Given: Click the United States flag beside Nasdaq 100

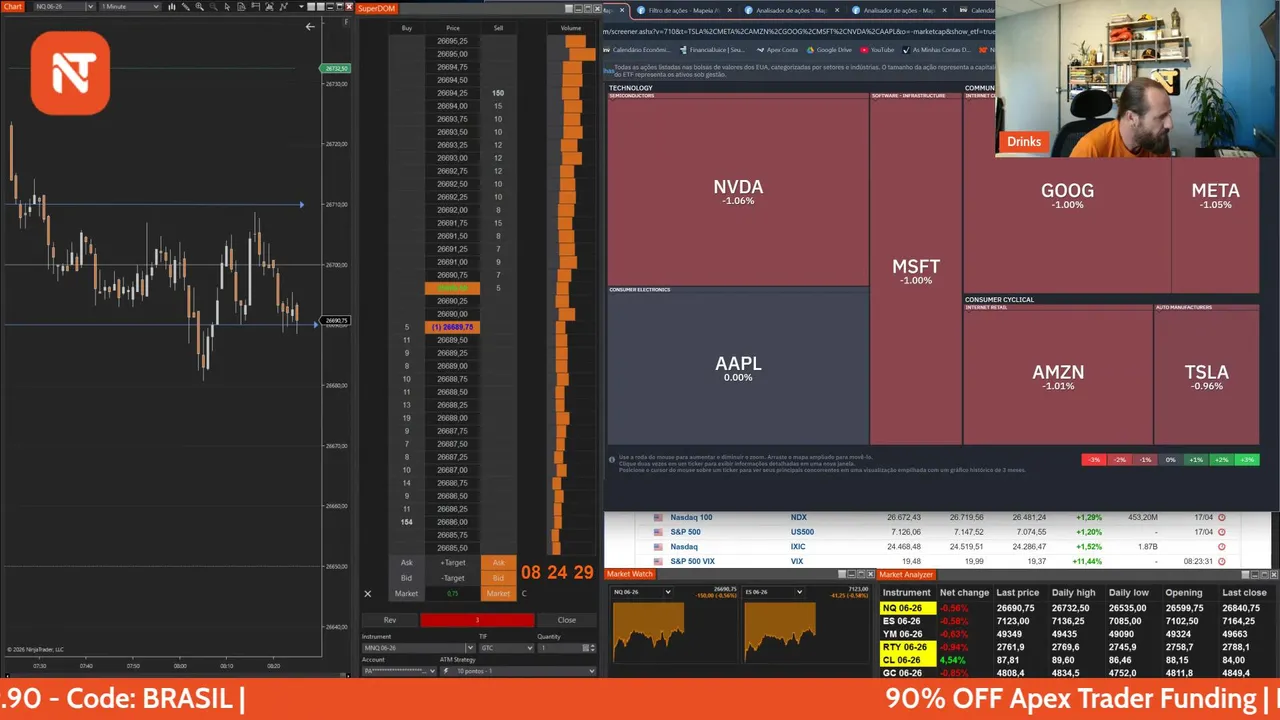Looking at the screenshot, I should tap(658, 518).
